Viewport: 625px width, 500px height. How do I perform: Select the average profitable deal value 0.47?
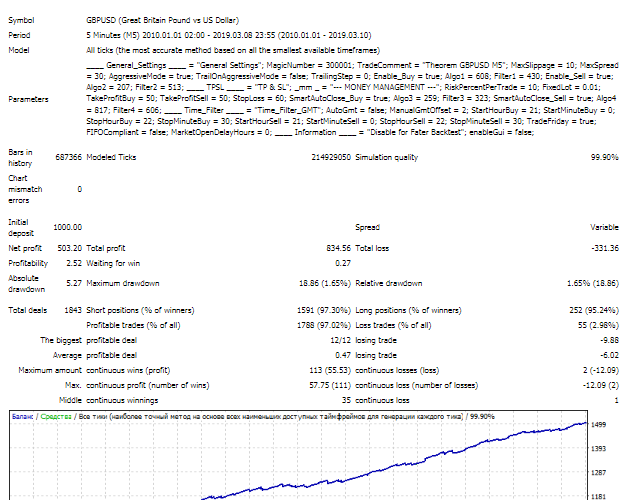(x=343, y=355)
